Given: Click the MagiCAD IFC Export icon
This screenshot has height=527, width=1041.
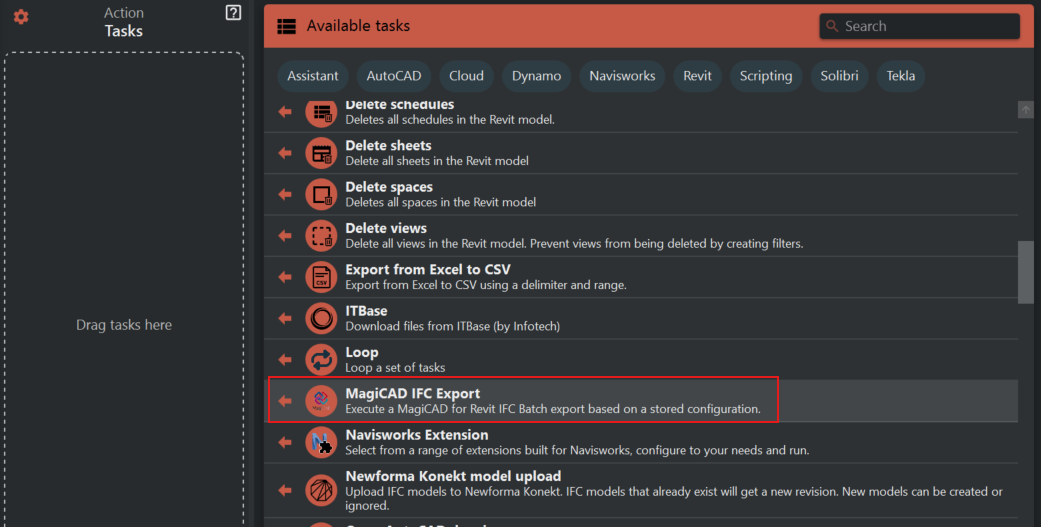Looking at the screenshot, I should (321, 401).
